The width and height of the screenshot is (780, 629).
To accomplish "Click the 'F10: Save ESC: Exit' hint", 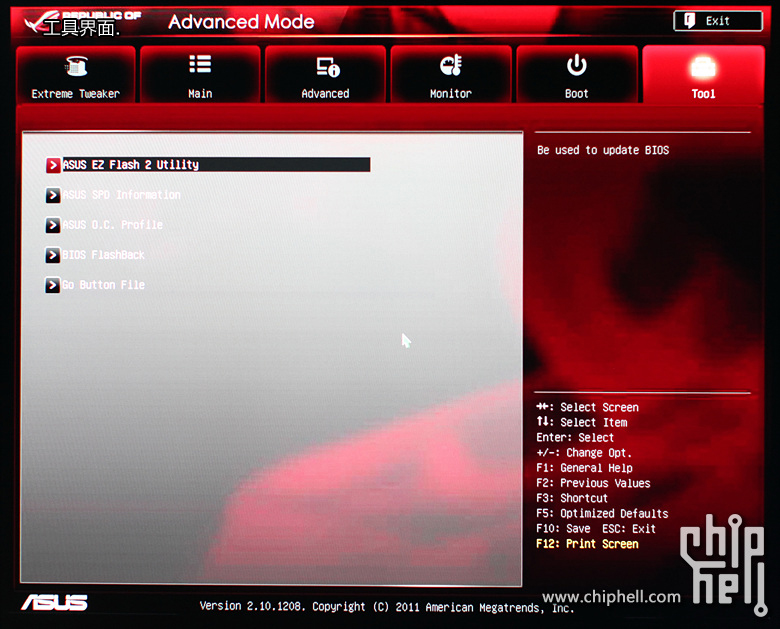I will pos(596,528).
